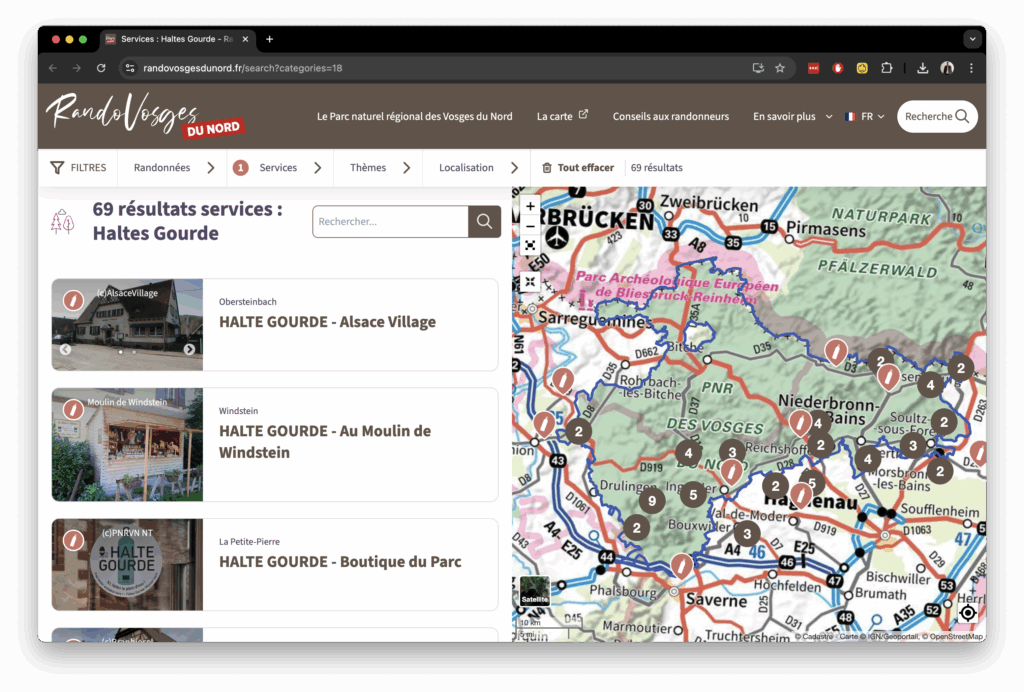Click the Boutique du Parc Halte Gourde thumbnail
The image size is (1024, 692).
127,565
